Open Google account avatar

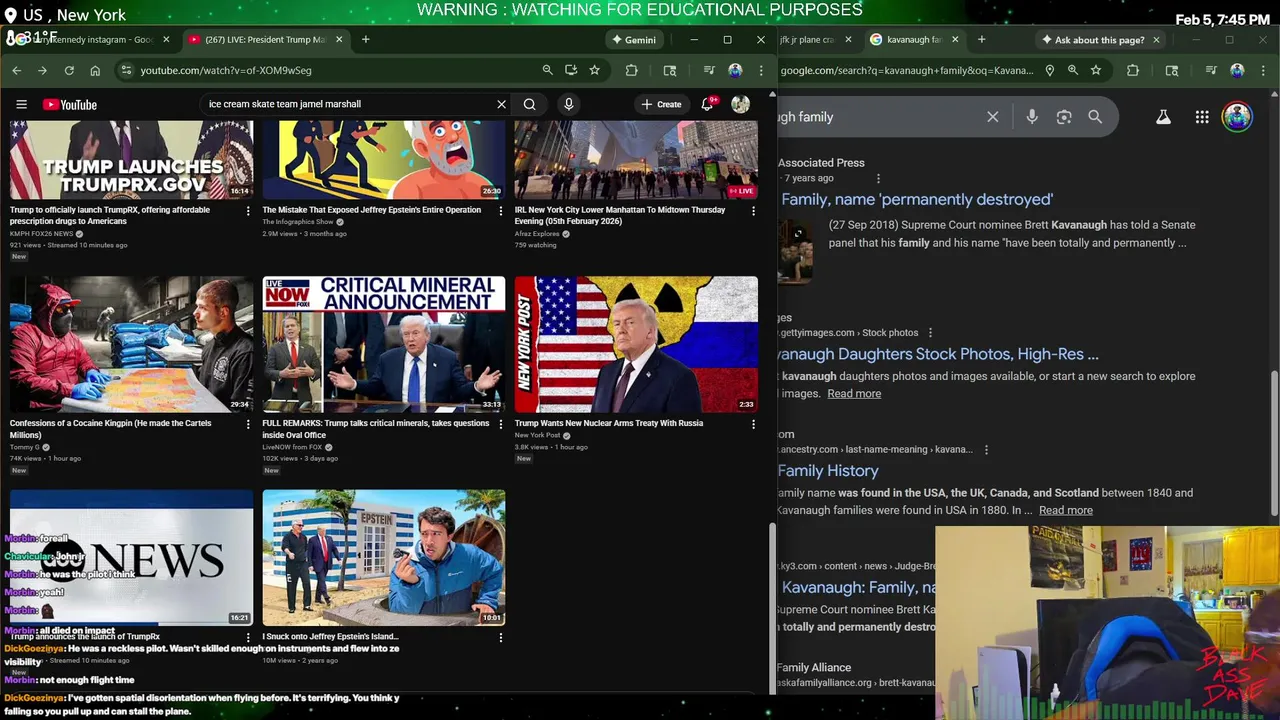coord(1237,116)
